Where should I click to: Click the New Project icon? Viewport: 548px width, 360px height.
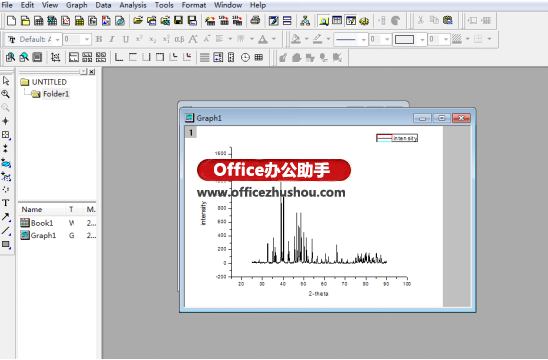pyautogui.click(x=12, y=21)
